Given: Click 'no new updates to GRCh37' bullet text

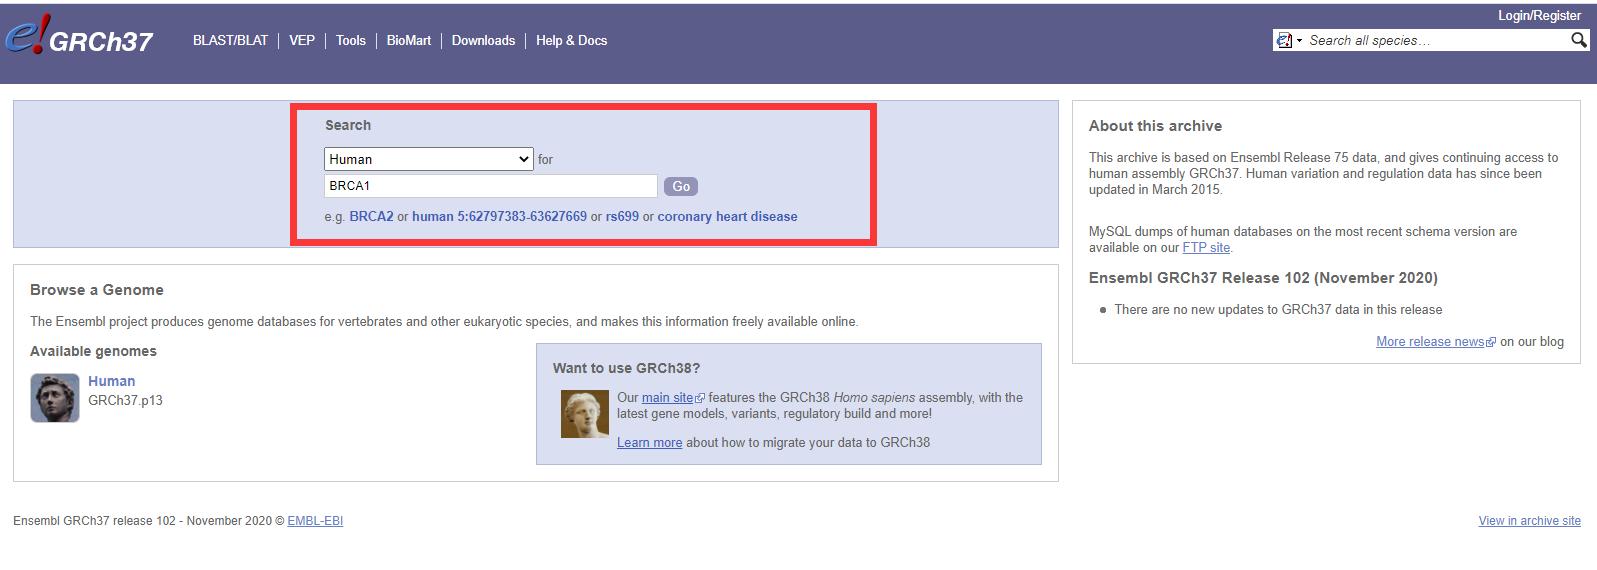Looking at the screenshot, I should [1278, 309].
